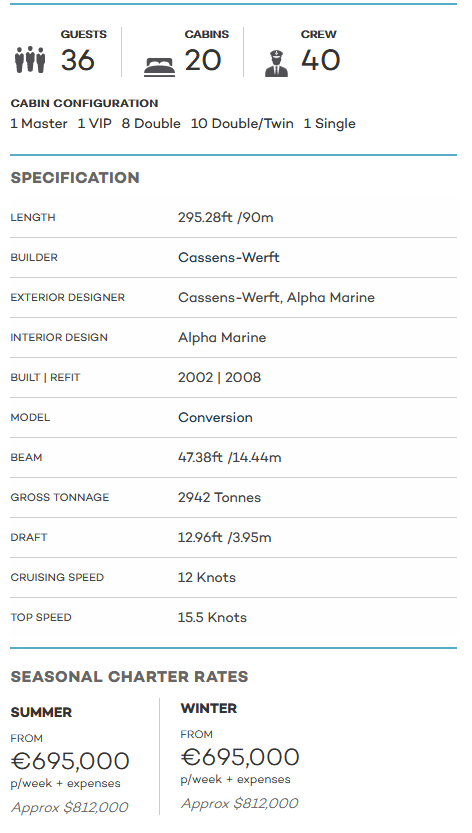This screenshot has width=472, height=833.
Task: Click the guest count 36
Action: pos(78,60)
